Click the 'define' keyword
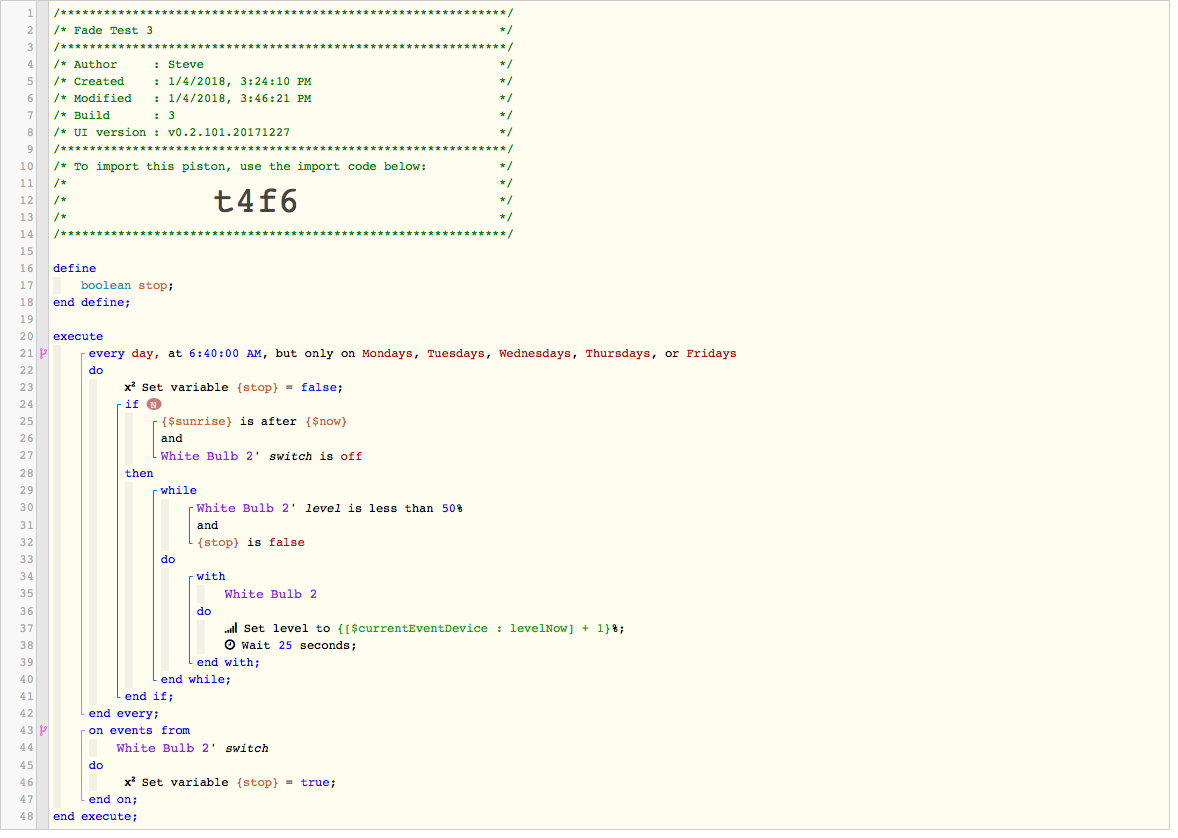1178x838 pixels. 74,268
